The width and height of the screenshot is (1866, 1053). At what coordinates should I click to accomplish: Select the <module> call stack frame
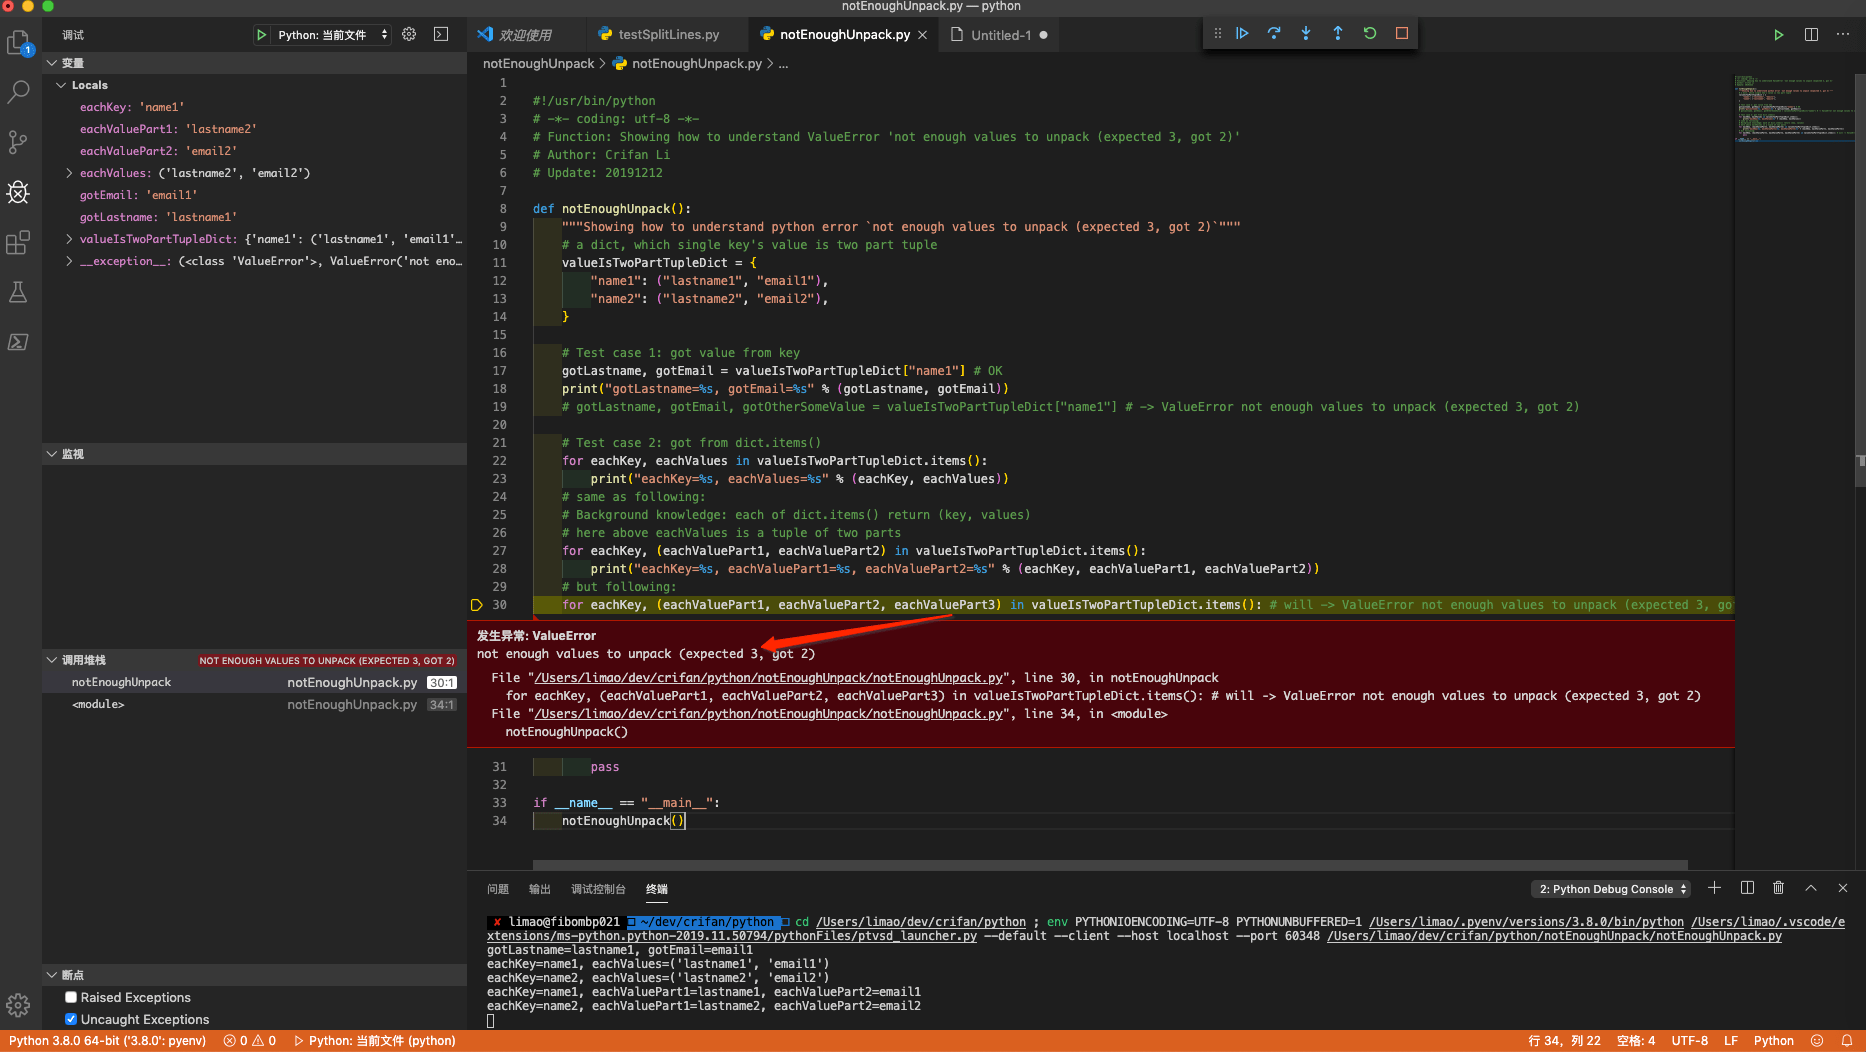255,704
